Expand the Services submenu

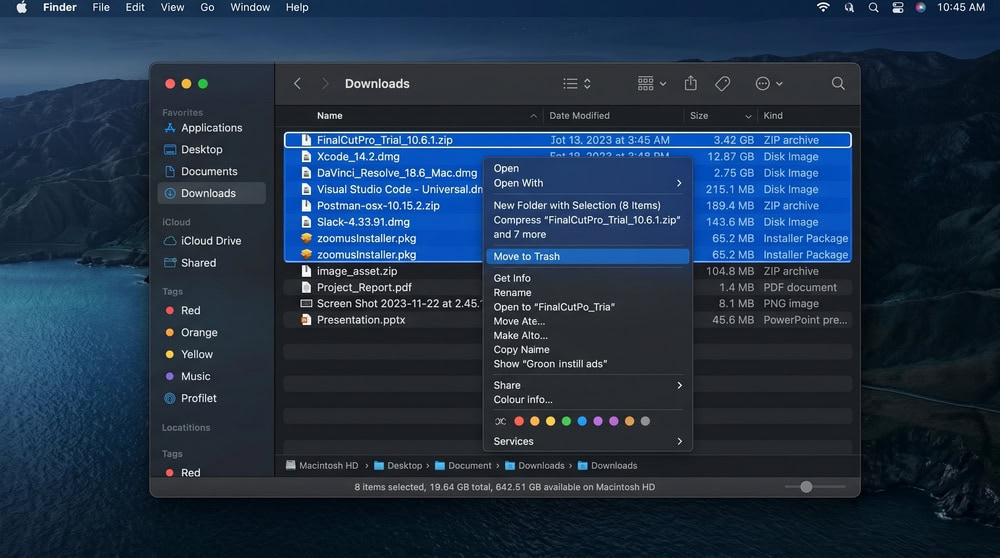[587, 441]
